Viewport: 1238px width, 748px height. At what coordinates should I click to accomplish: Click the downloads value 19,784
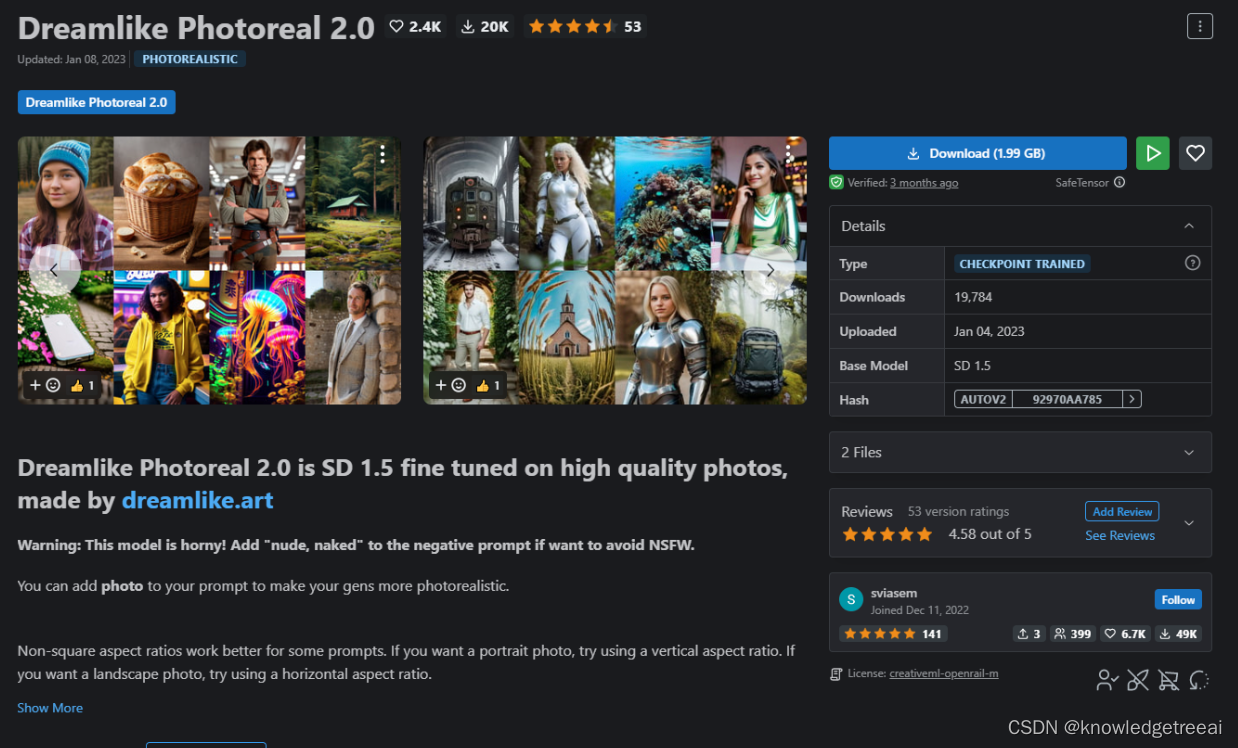click(x=971, y=297)
